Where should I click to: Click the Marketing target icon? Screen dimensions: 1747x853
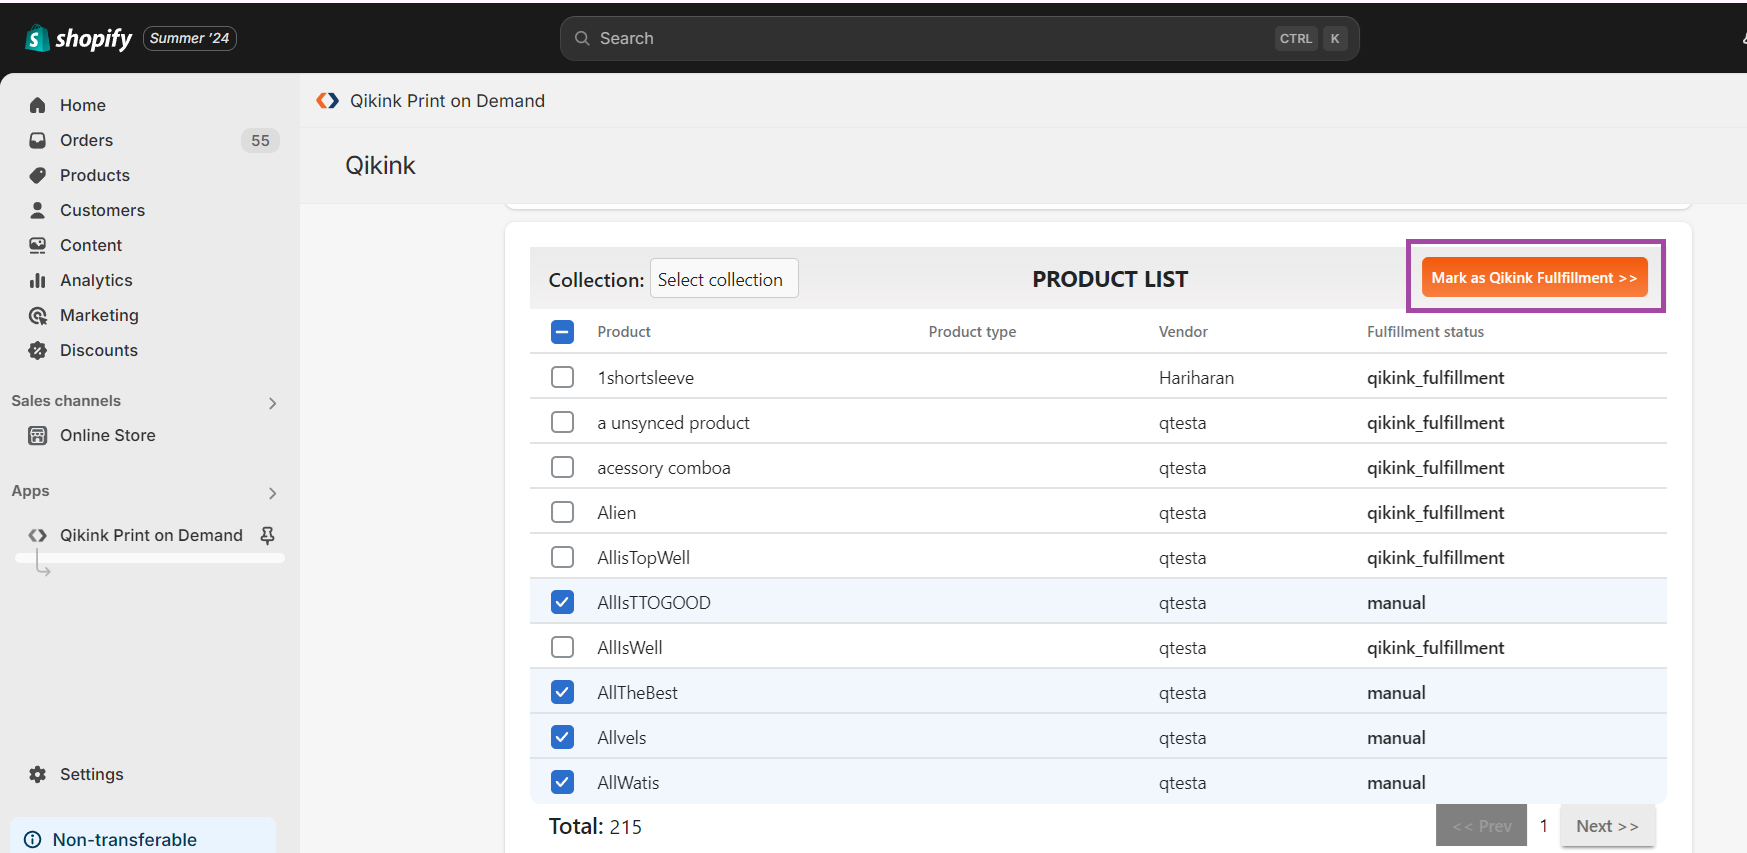click(x=38, y=315)
